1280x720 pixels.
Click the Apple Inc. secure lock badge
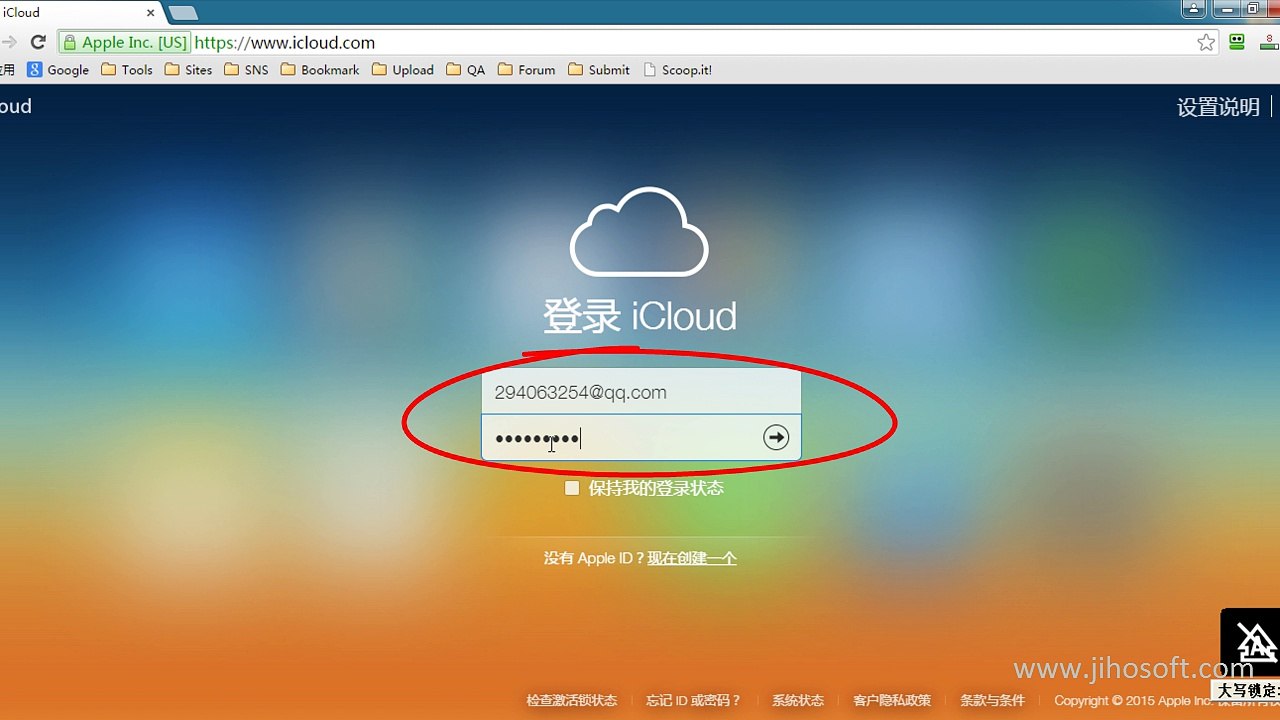click(x=124, y=43)
